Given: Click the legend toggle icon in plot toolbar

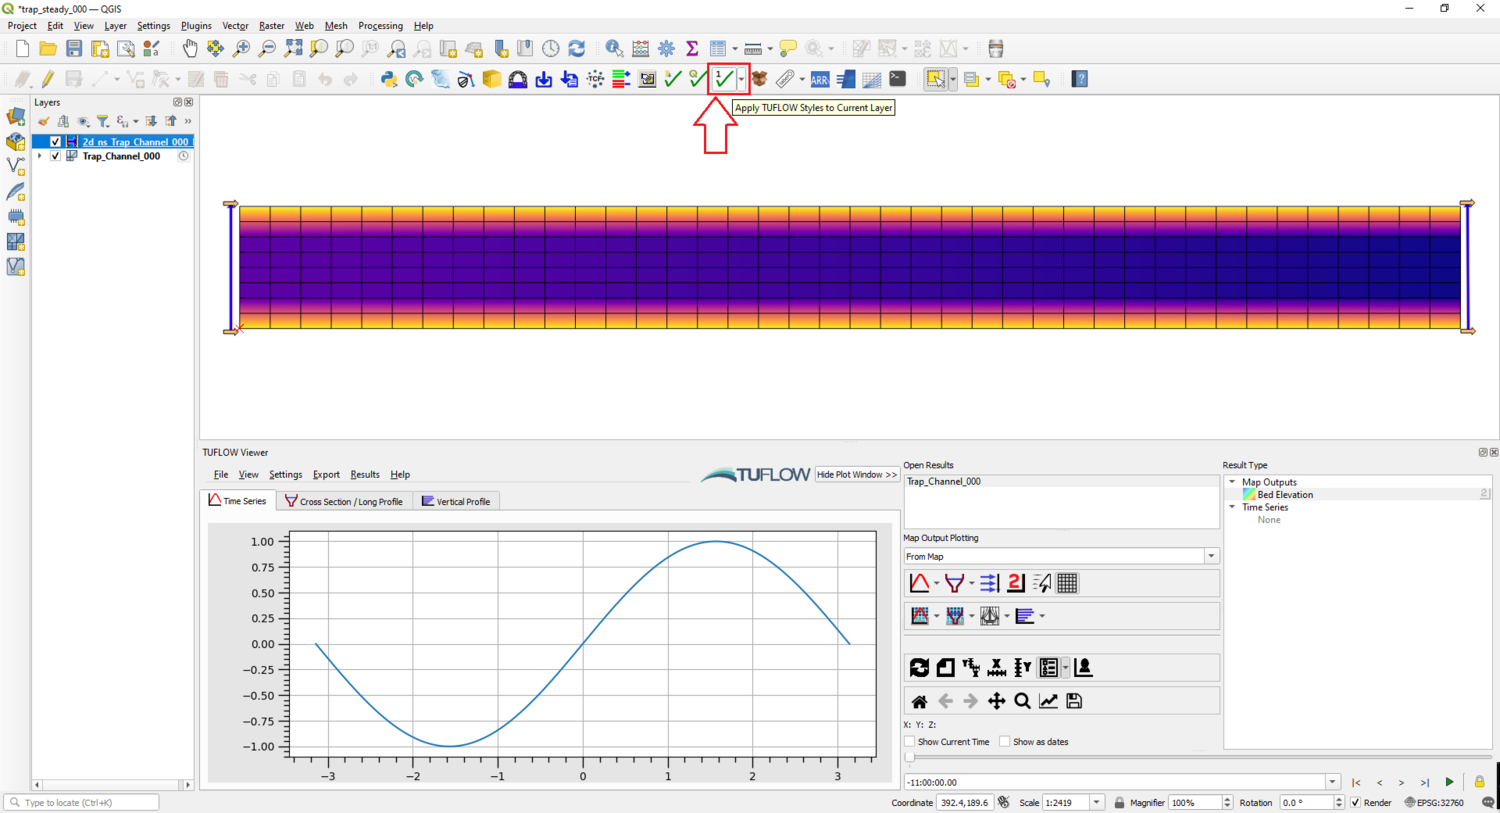Looking at the screenshot, I should [1047, 667].
